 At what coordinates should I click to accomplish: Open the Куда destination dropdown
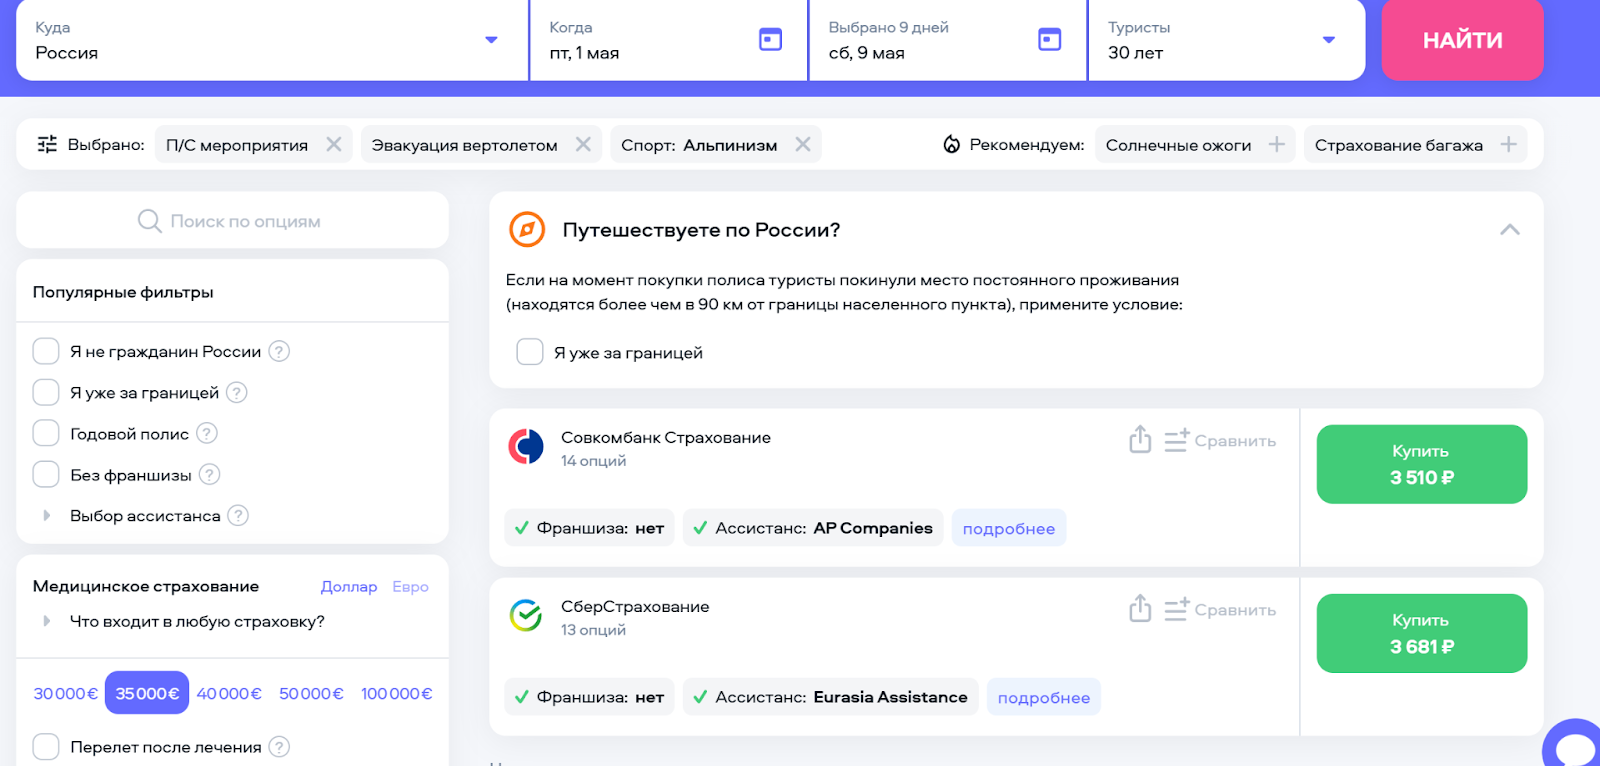tap(272, 40)
